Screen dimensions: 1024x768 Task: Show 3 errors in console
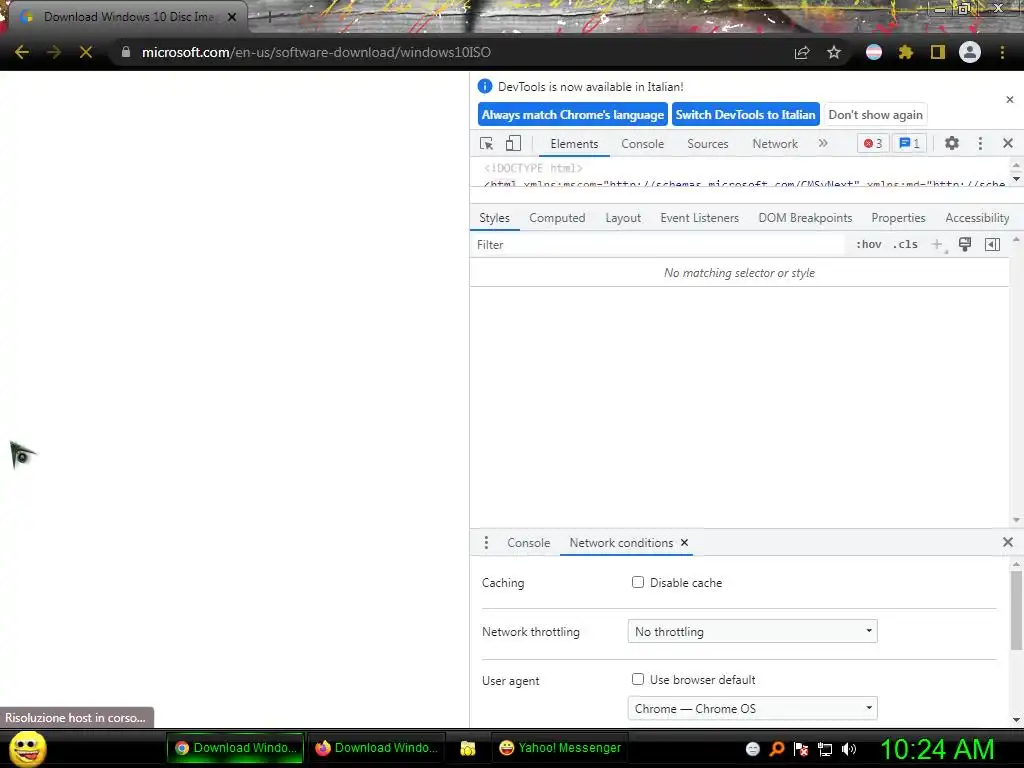(873, 144)
